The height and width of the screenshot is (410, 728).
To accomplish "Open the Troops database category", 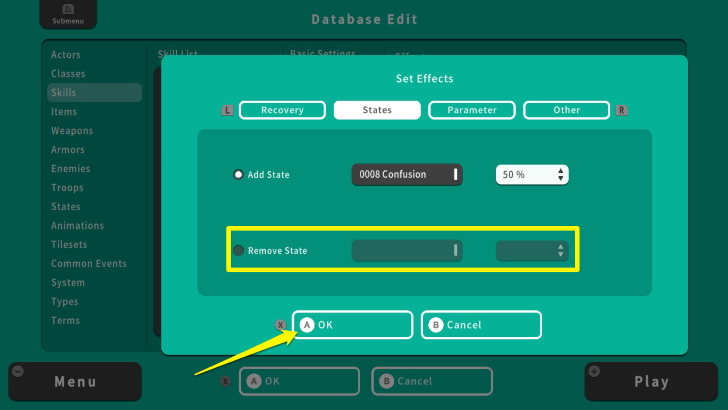I will coord(67,188).
